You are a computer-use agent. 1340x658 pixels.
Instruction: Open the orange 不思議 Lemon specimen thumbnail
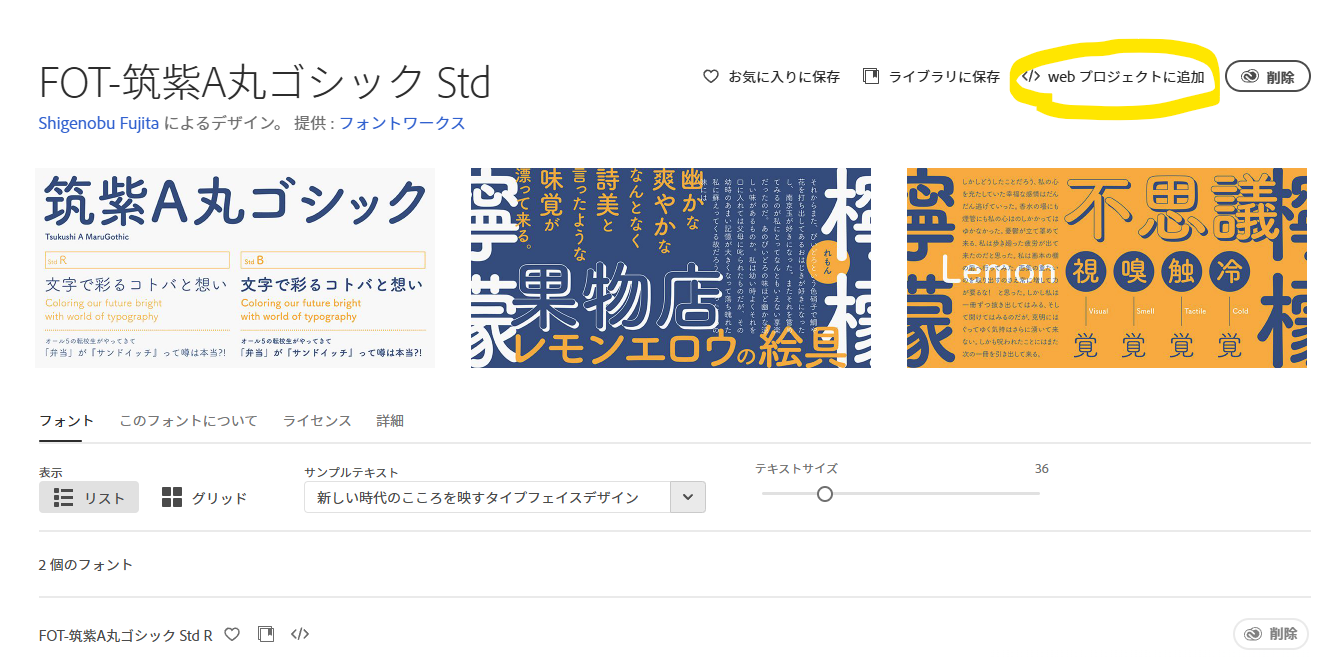tap(1107, 267)
